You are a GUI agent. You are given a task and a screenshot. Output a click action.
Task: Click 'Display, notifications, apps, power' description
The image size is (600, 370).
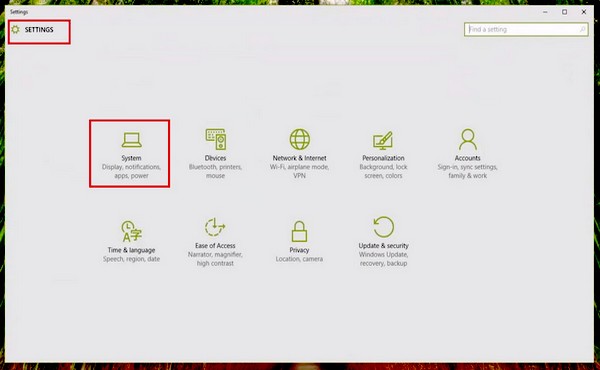tap(131, 171)
